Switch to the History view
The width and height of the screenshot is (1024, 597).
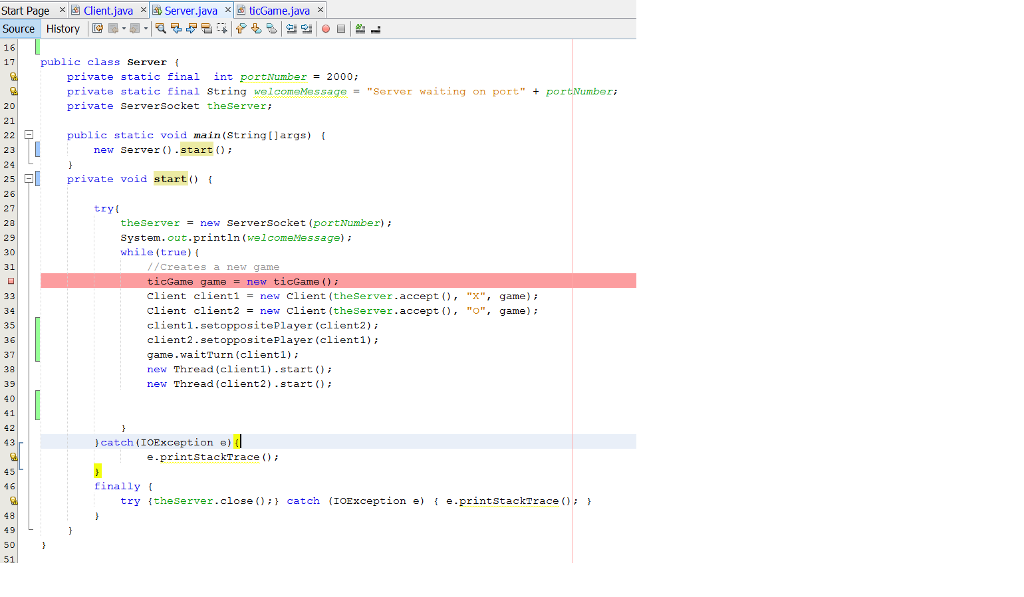click(x=62, y=28)
